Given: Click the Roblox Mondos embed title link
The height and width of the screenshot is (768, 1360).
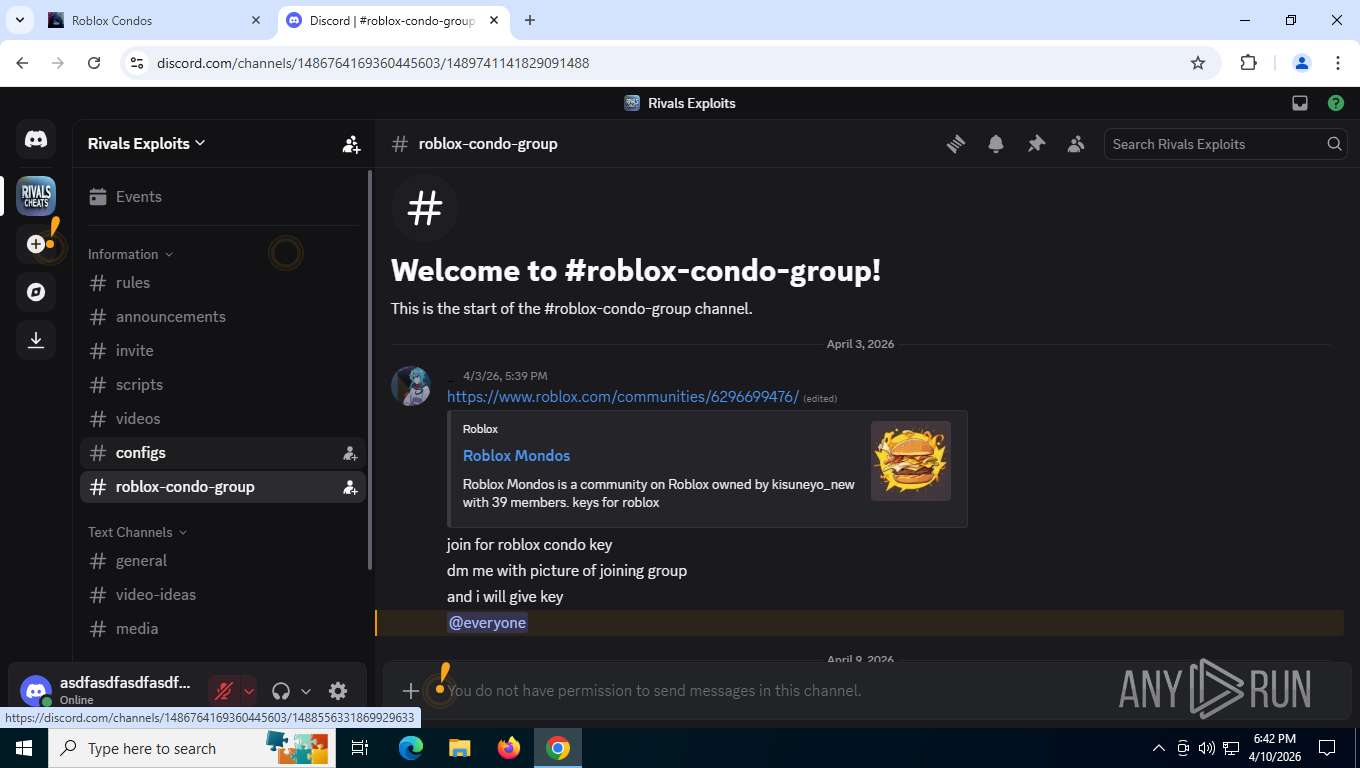Looking at the screenshot, I should [x=516, y=455].
